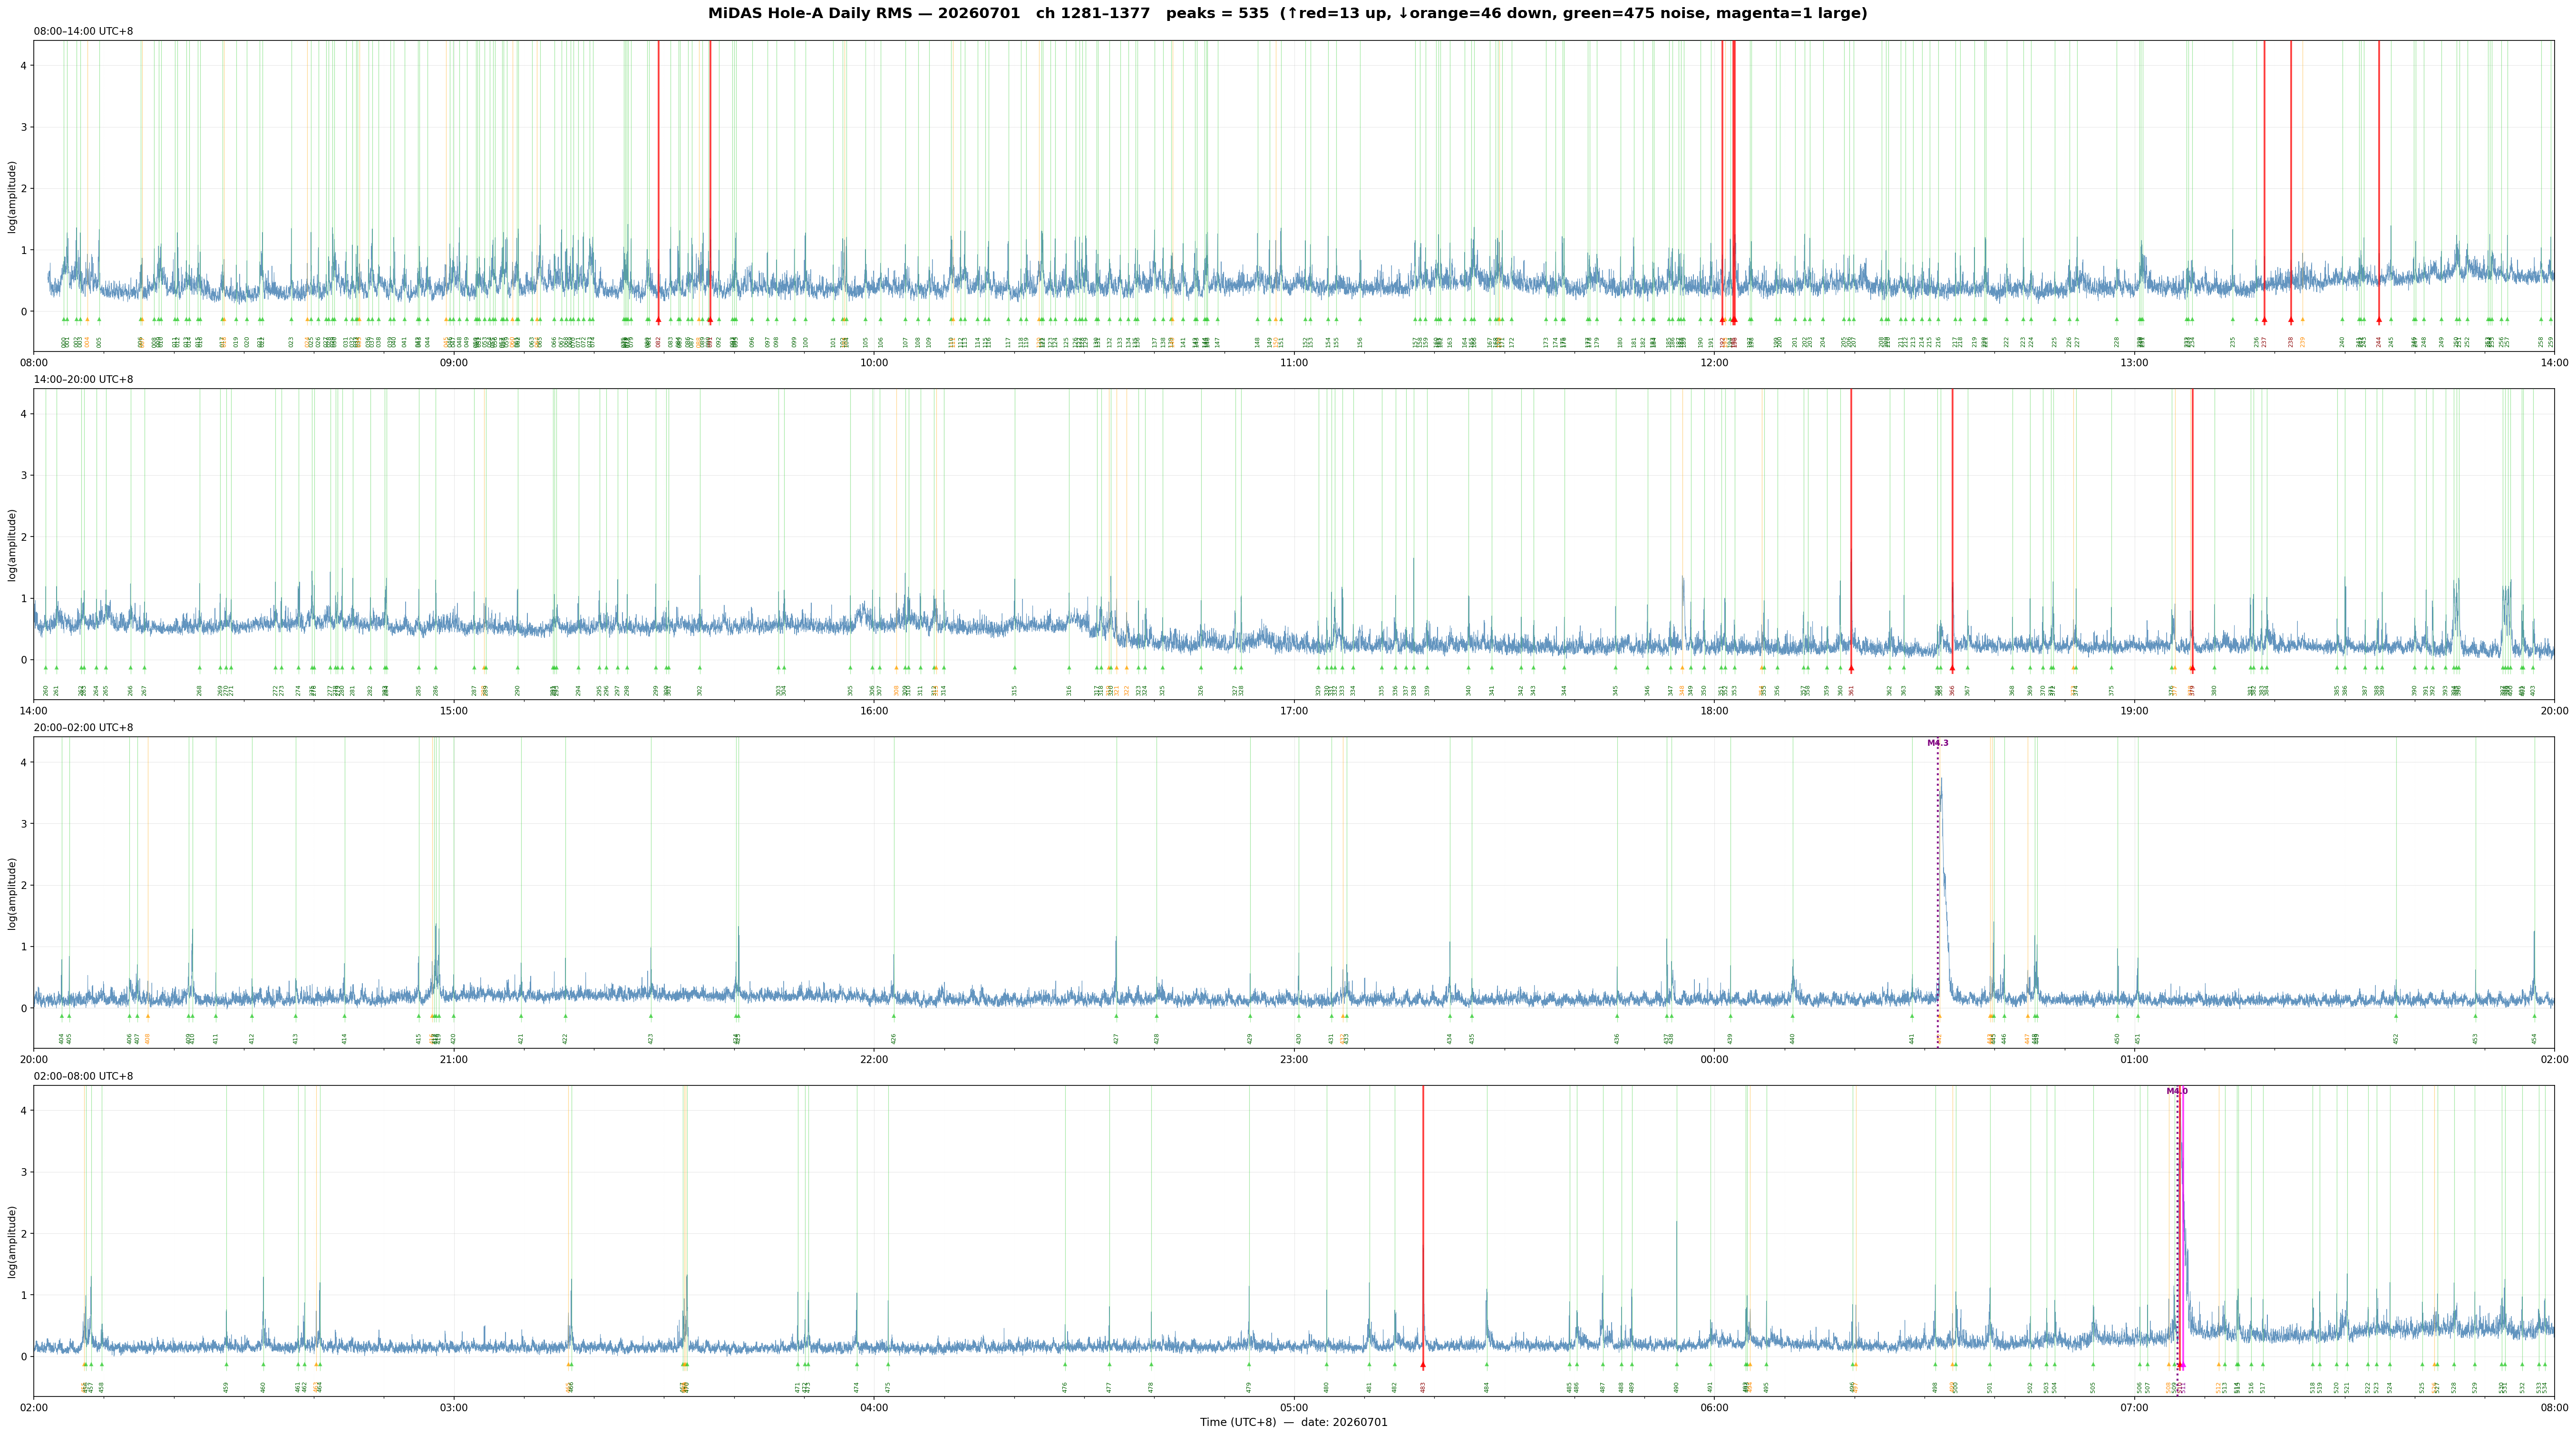
Task: Click the MiDAS Hole-A Daily RMS chart title
Action: 1288,14
